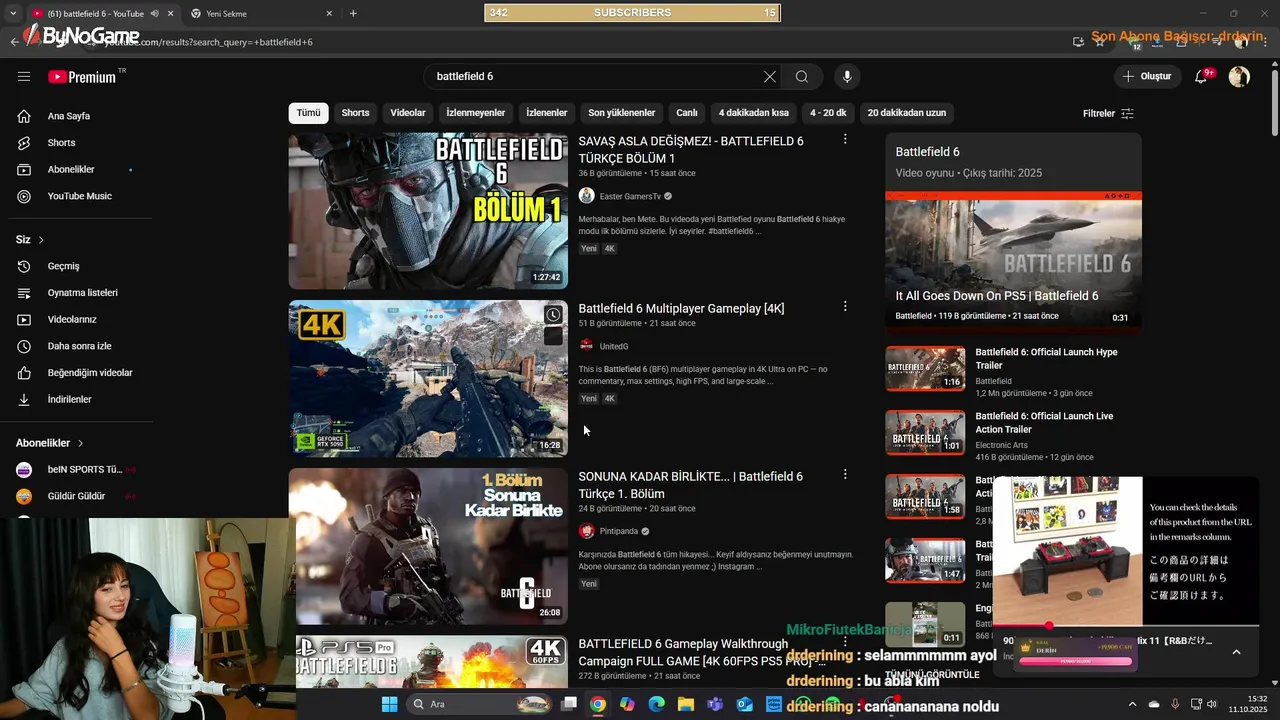This screenshot has height=720, width=1280.
Task: Select the Shorts filter chip
Action: pyautogui.click(x=355, y=113)
